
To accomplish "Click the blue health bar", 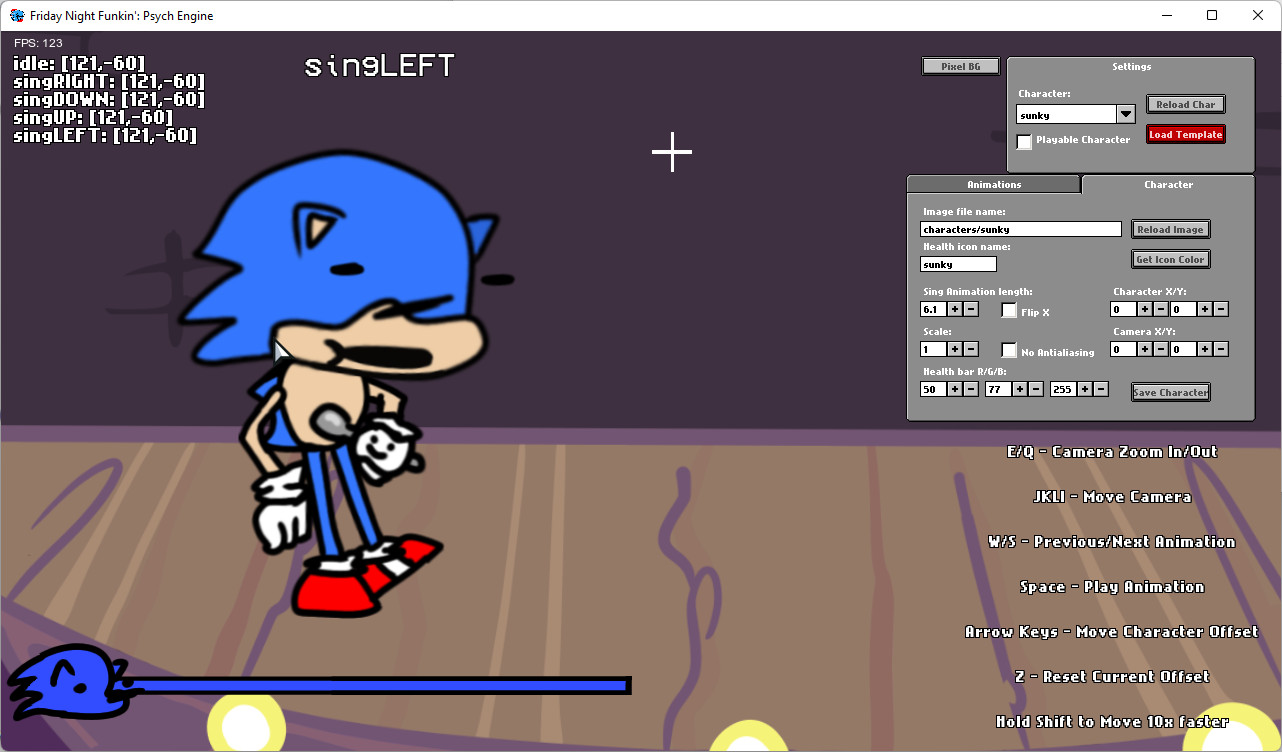I will pyautogui.click(x=378, y=685).
